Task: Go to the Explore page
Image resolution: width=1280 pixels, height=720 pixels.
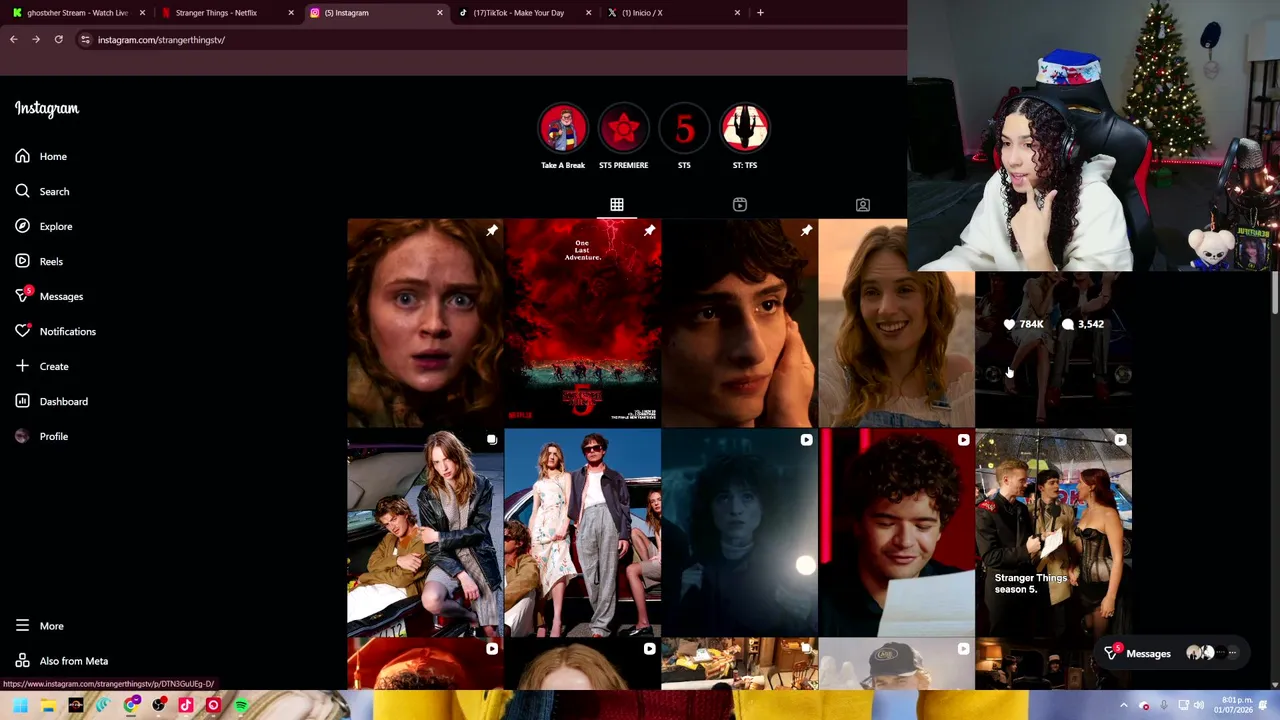Action: coord(44,226)
